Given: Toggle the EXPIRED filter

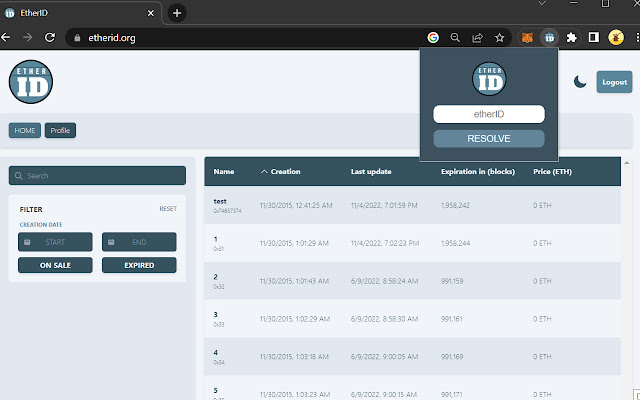Looking at the screenshot, I should tap(139, 265).
